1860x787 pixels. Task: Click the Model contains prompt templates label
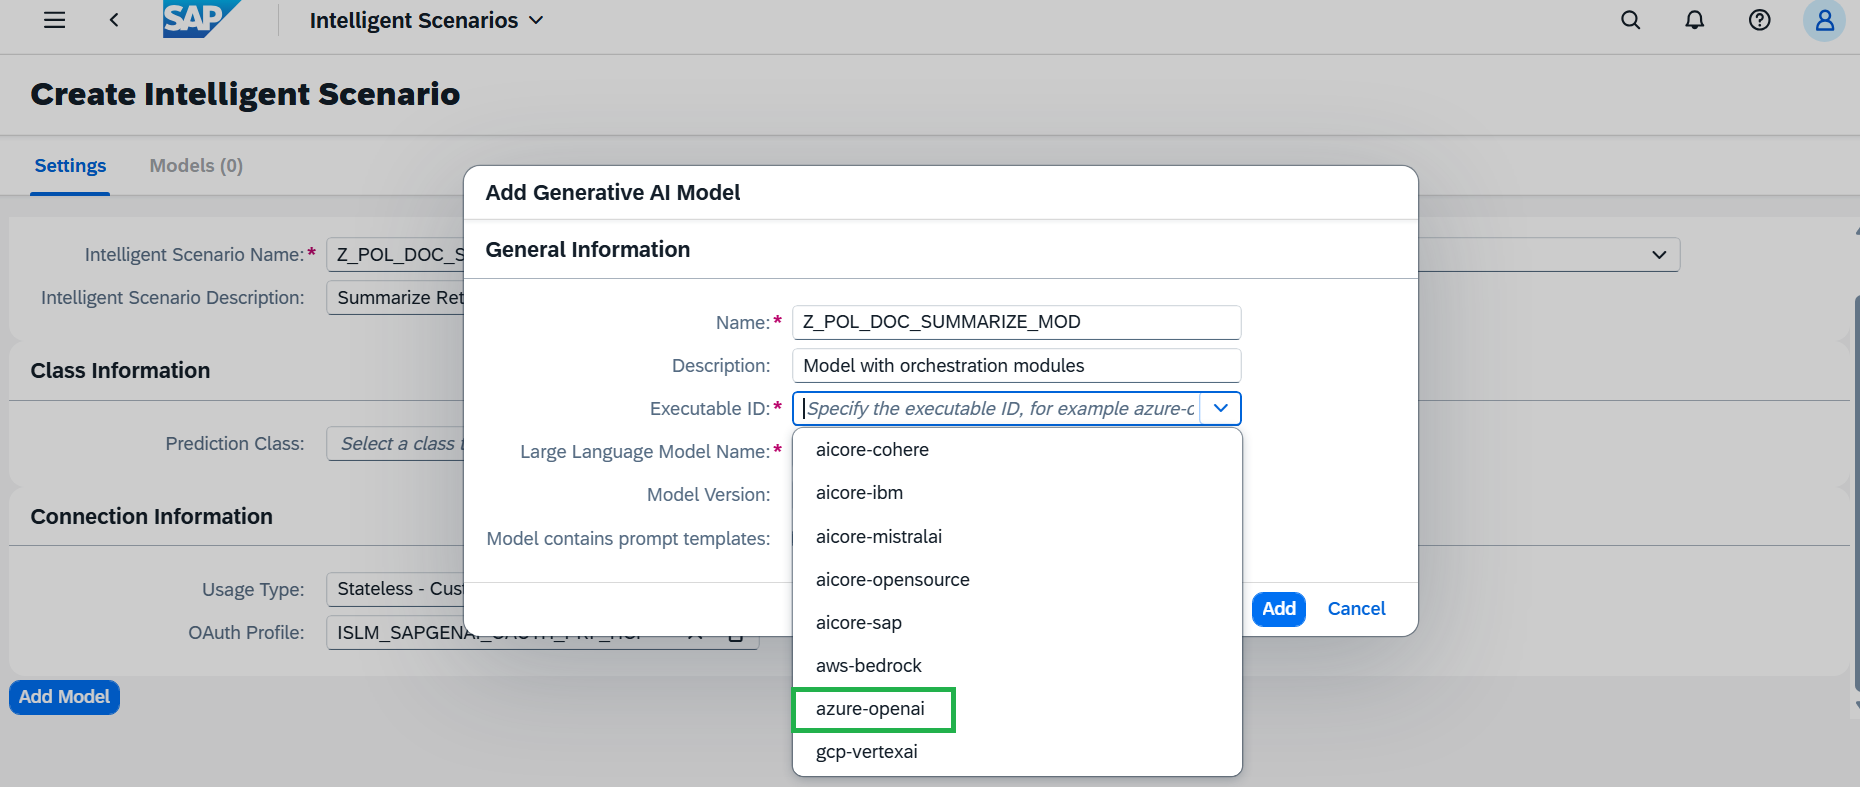(628, 539)
